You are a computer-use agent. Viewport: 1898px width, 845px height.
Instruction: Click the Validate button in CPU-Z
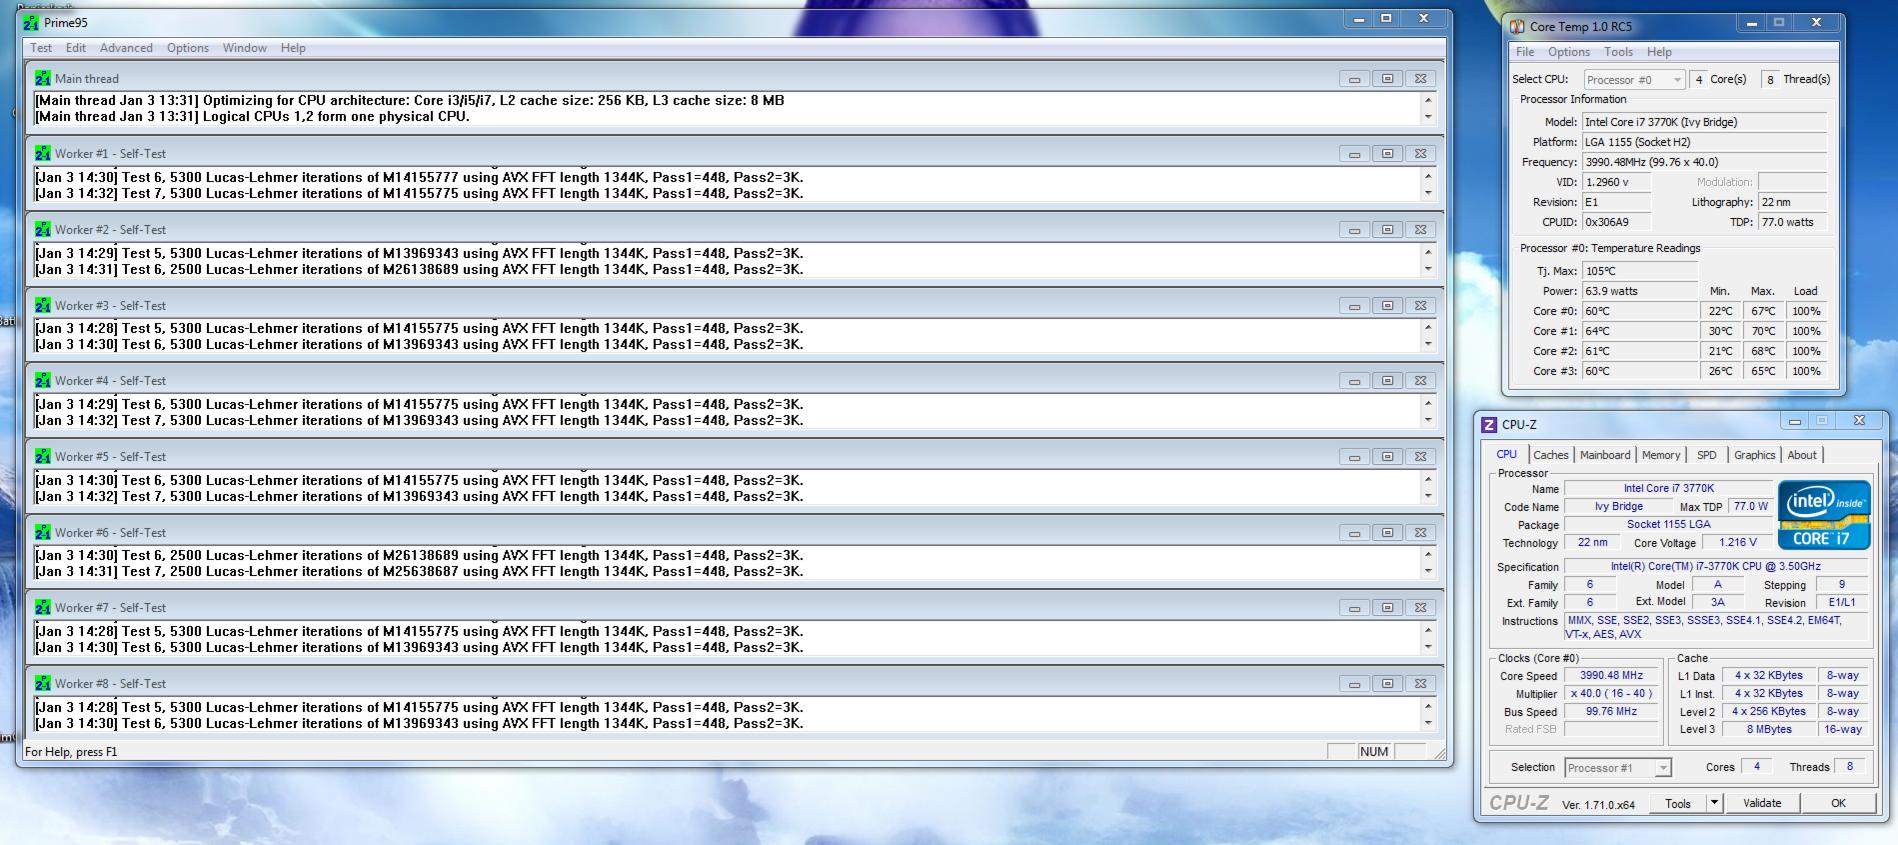1762,803
